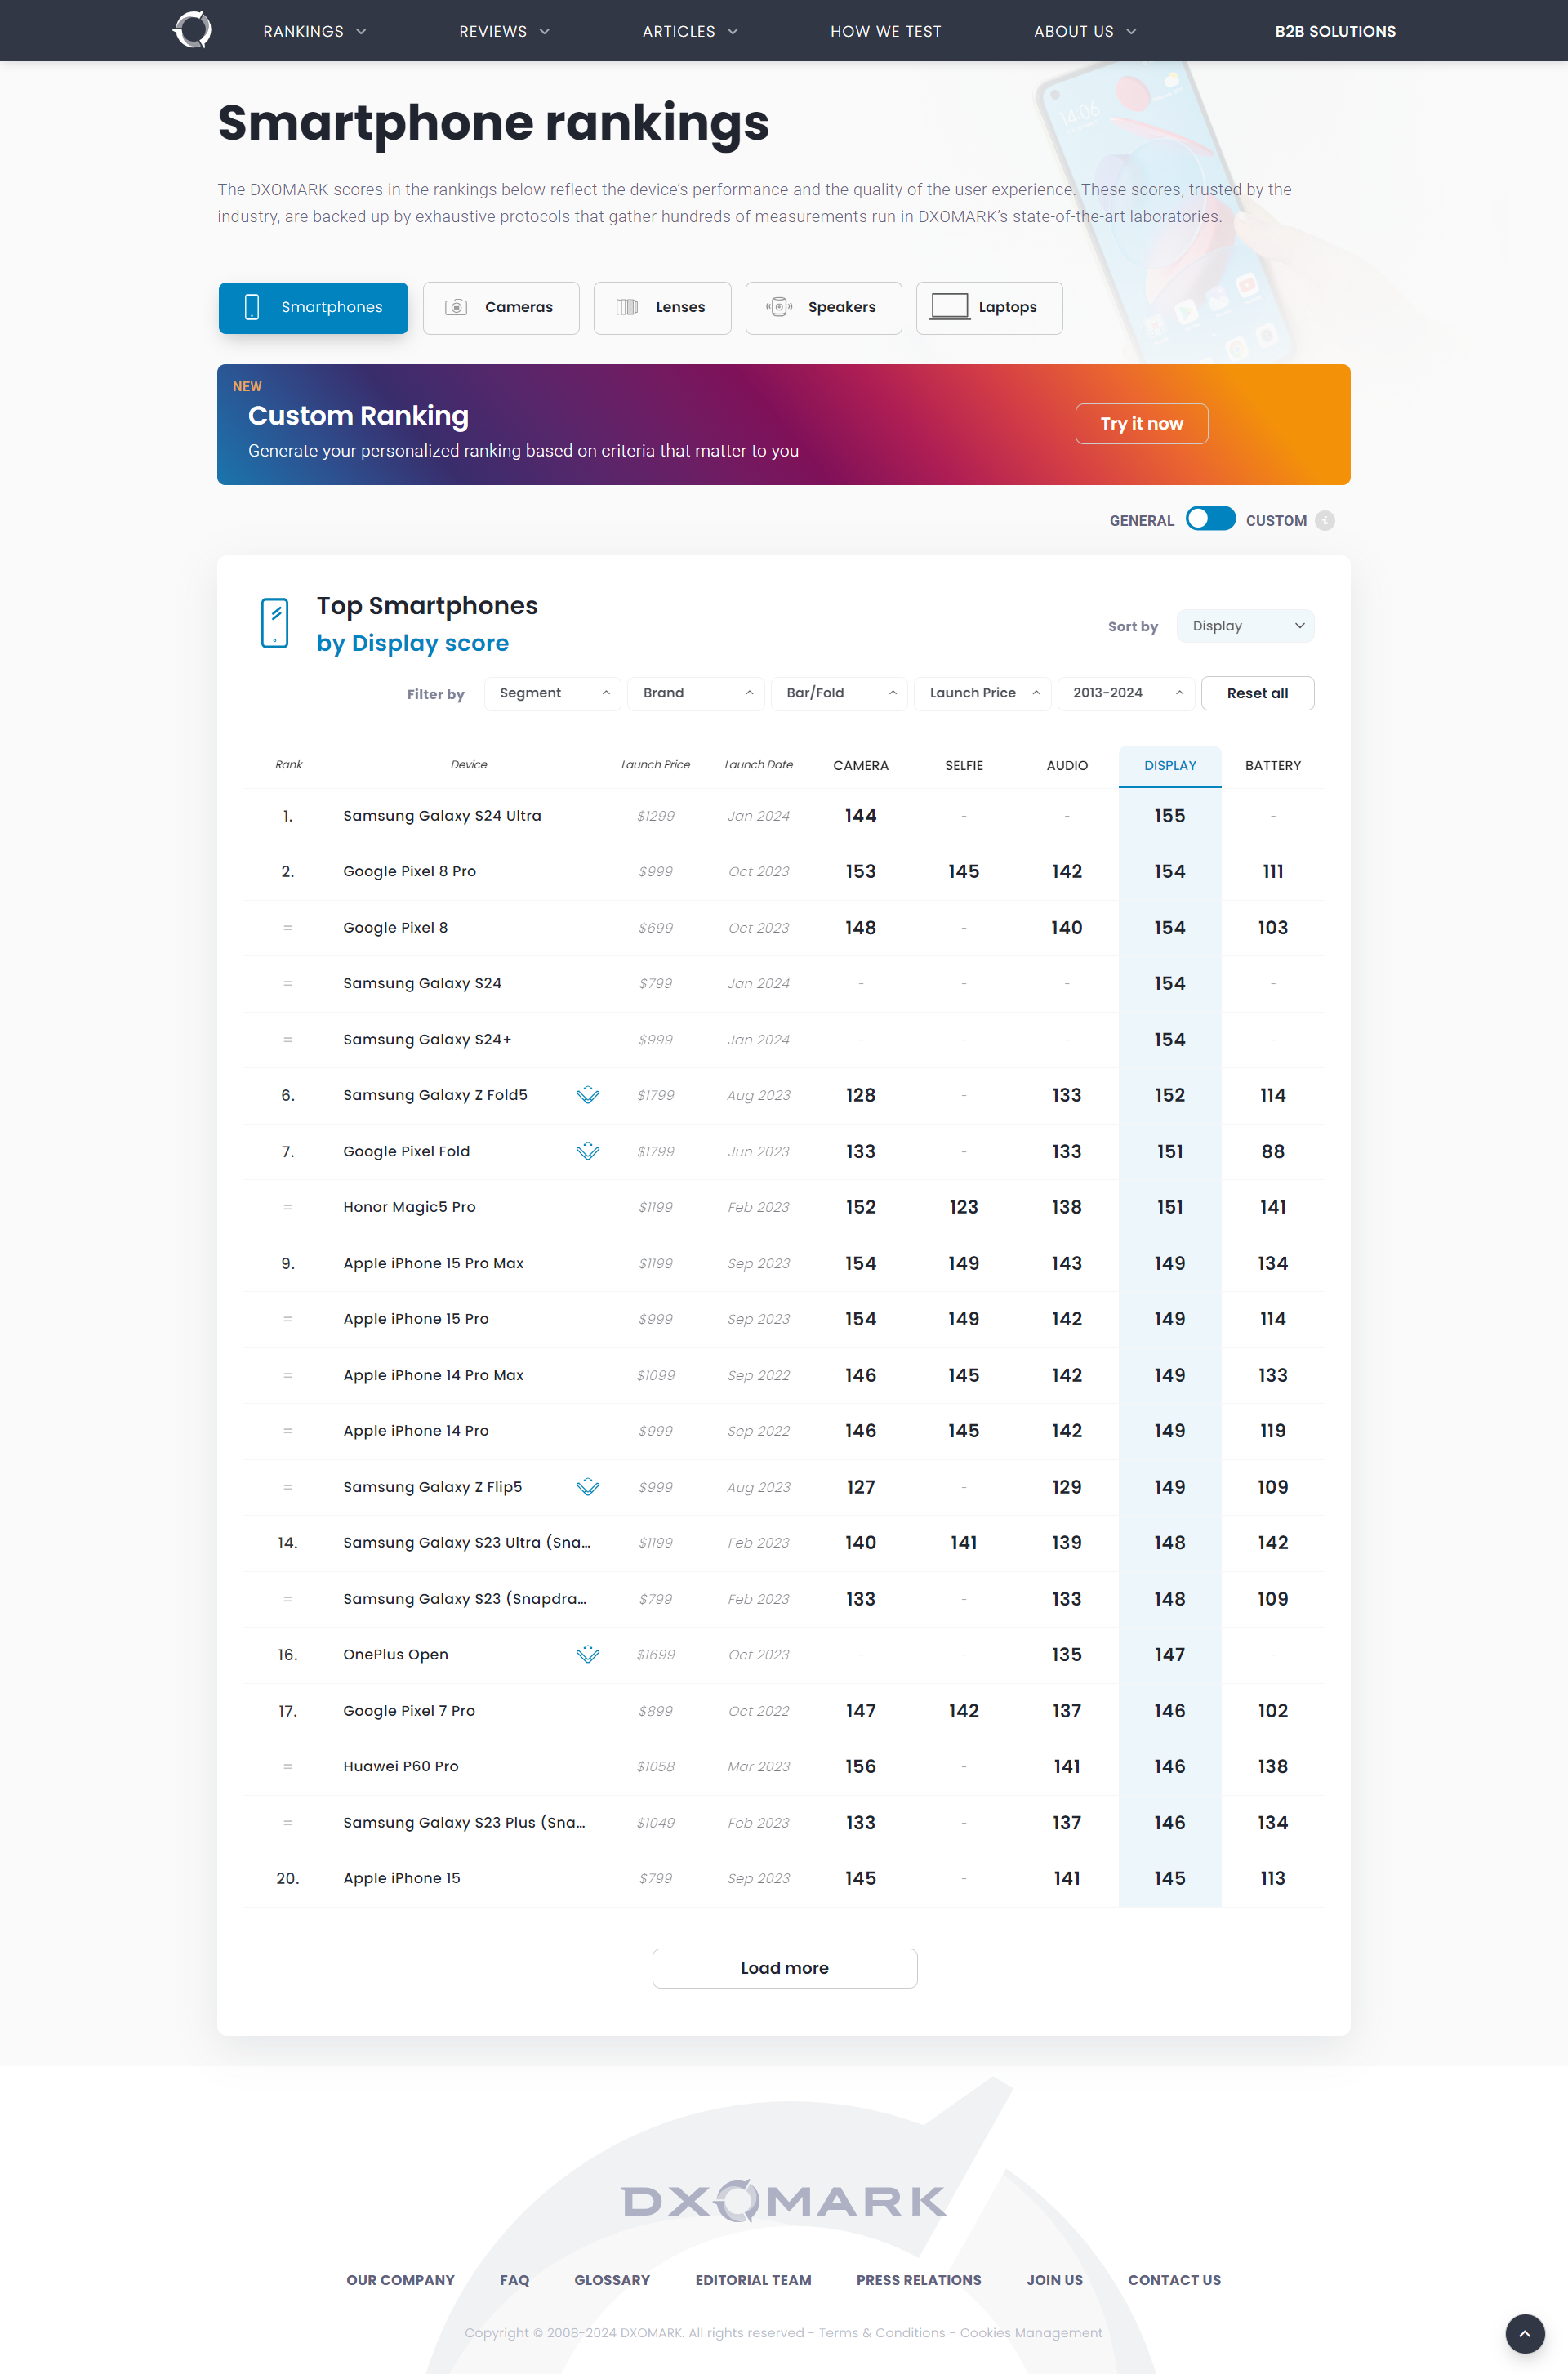This screenshot has width=1568, height=2374.
Task: Click the Load more button
Action: tap(782, 1966)
